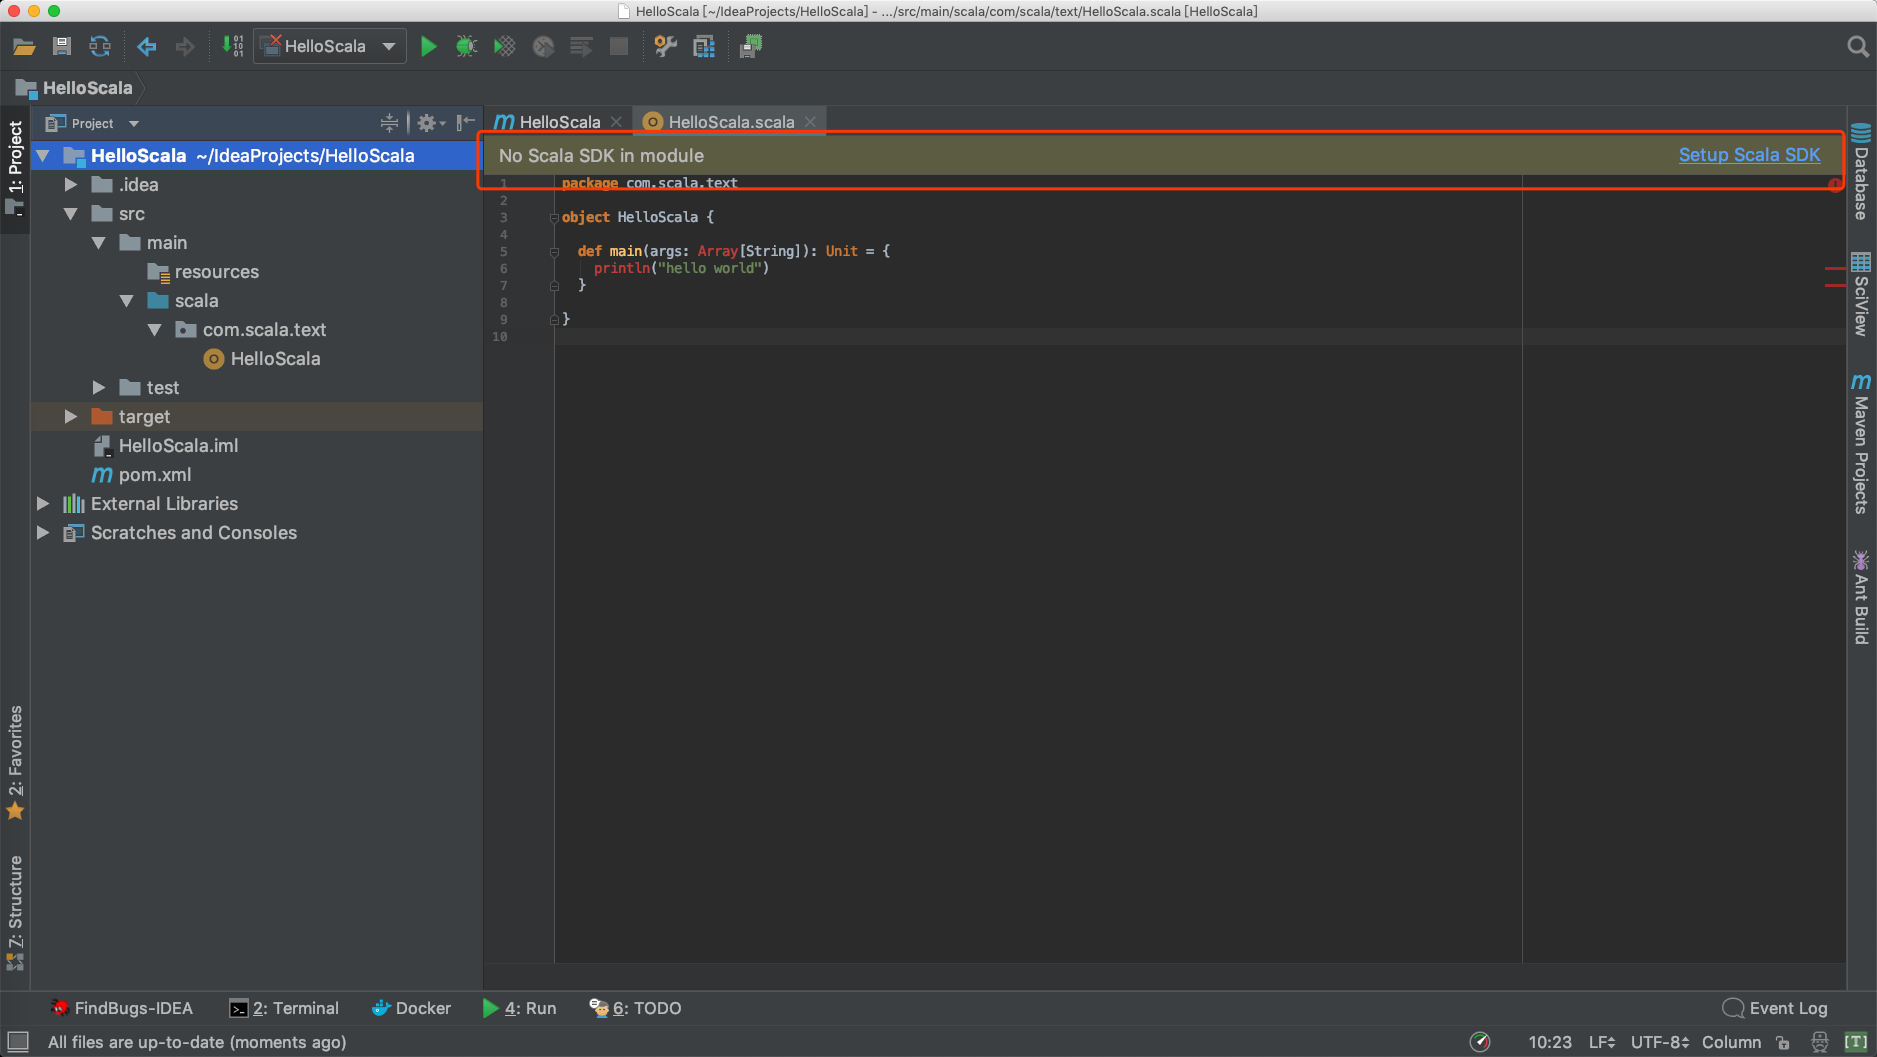
Task: Collapse the scala source folder
Action: pyautogui.click(x=127, y=301)
